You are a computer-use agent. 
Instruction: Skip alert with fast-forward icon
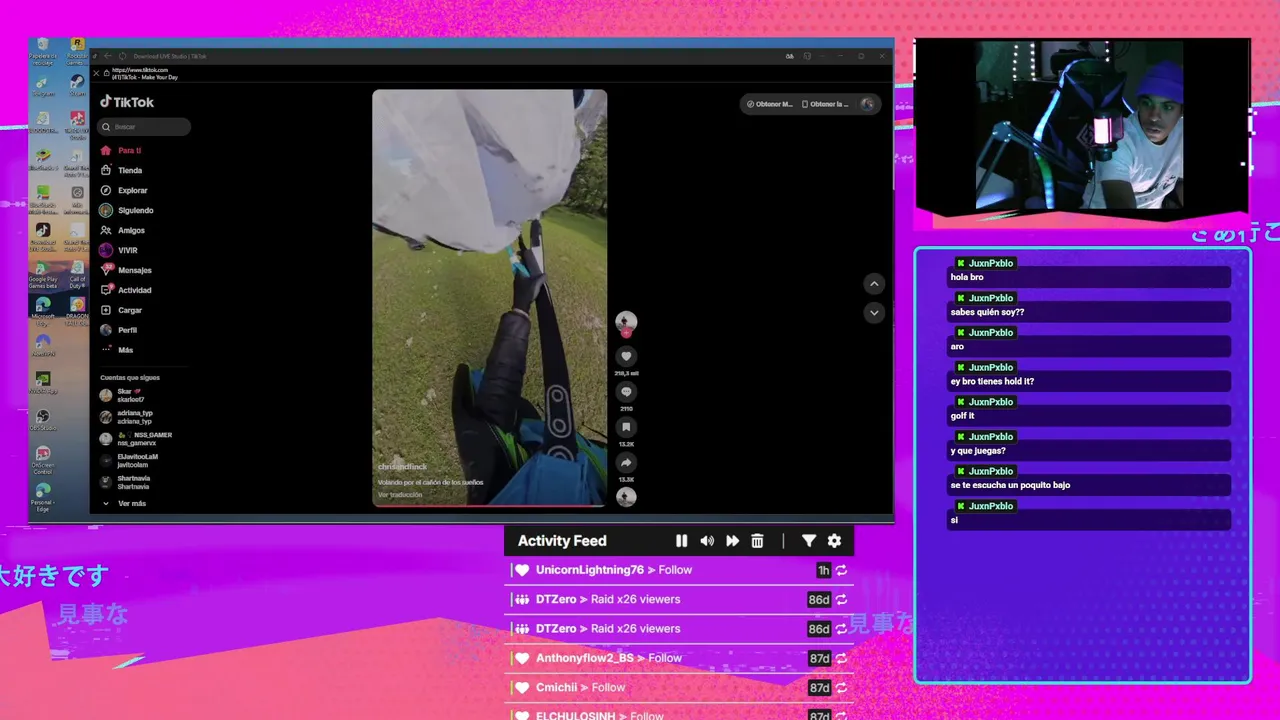click(x=732, y=541)
